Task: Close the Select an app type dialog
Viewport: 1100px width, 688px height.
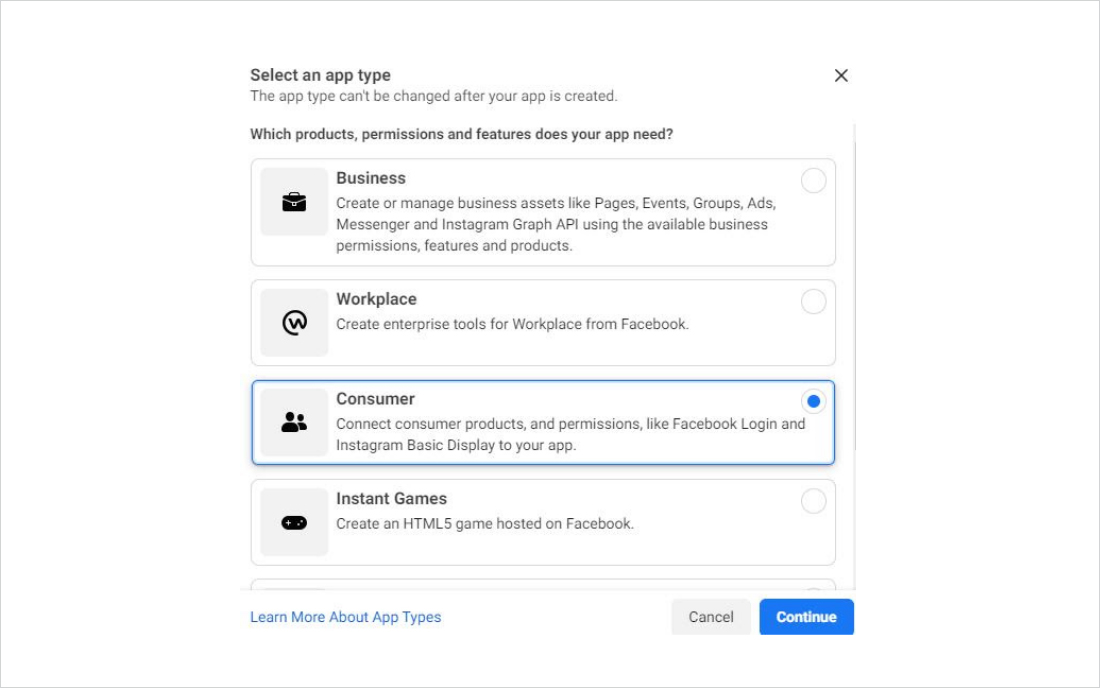Action: pos(841,76)
